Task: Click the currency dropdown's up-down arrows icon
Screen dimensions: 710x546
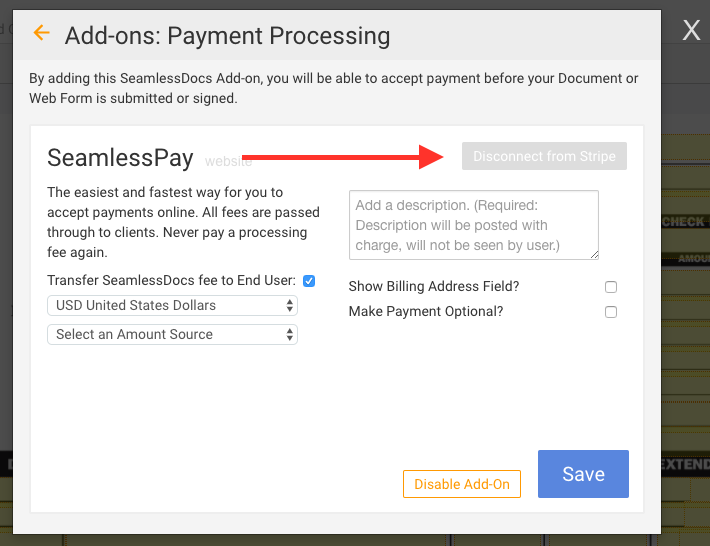Action: [x=289, y=306]
